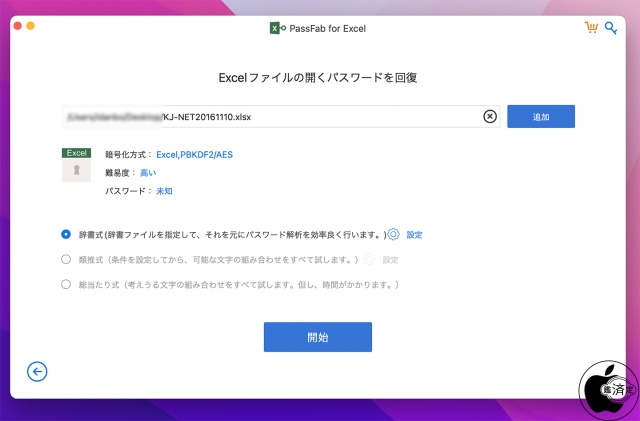Click the Excel,PBKDF2/AES encryption value
Image resolution: width=640 pixels, height=421 pixels.
[194, 155]
